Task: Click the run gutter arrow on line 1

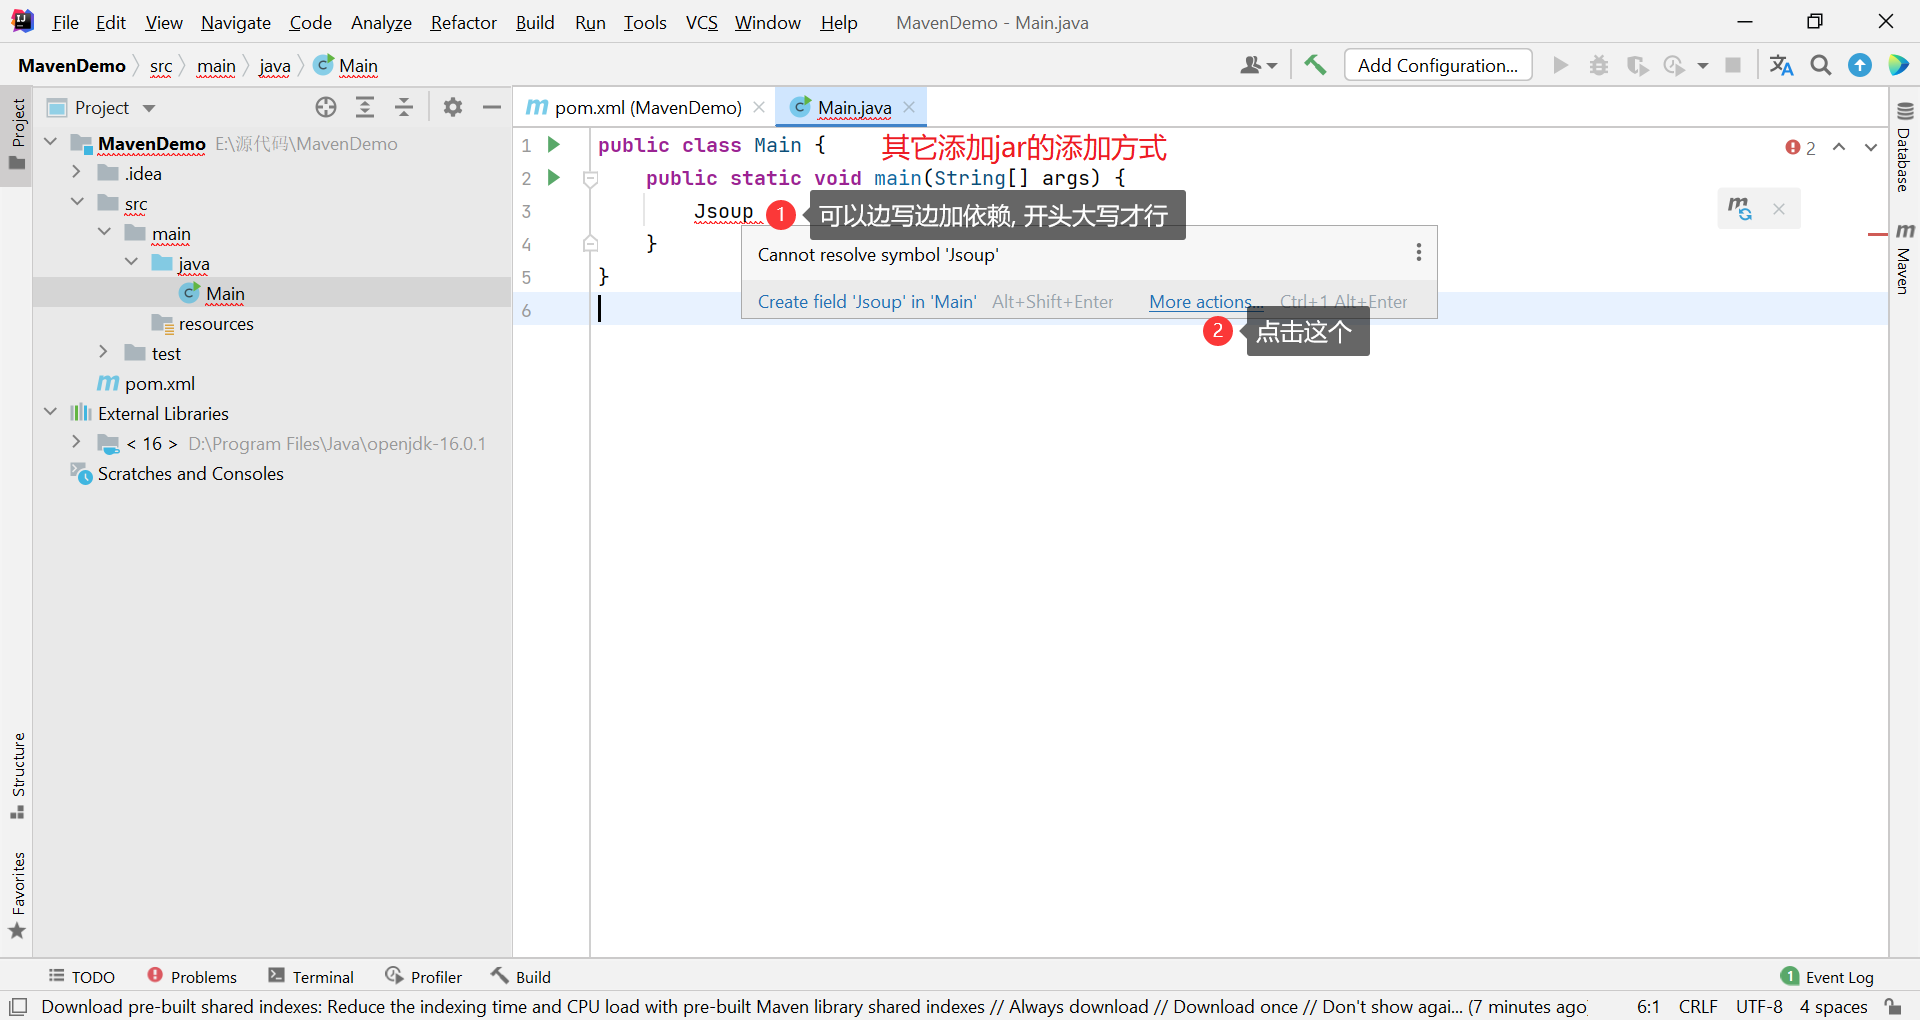Action: point(553,145)
